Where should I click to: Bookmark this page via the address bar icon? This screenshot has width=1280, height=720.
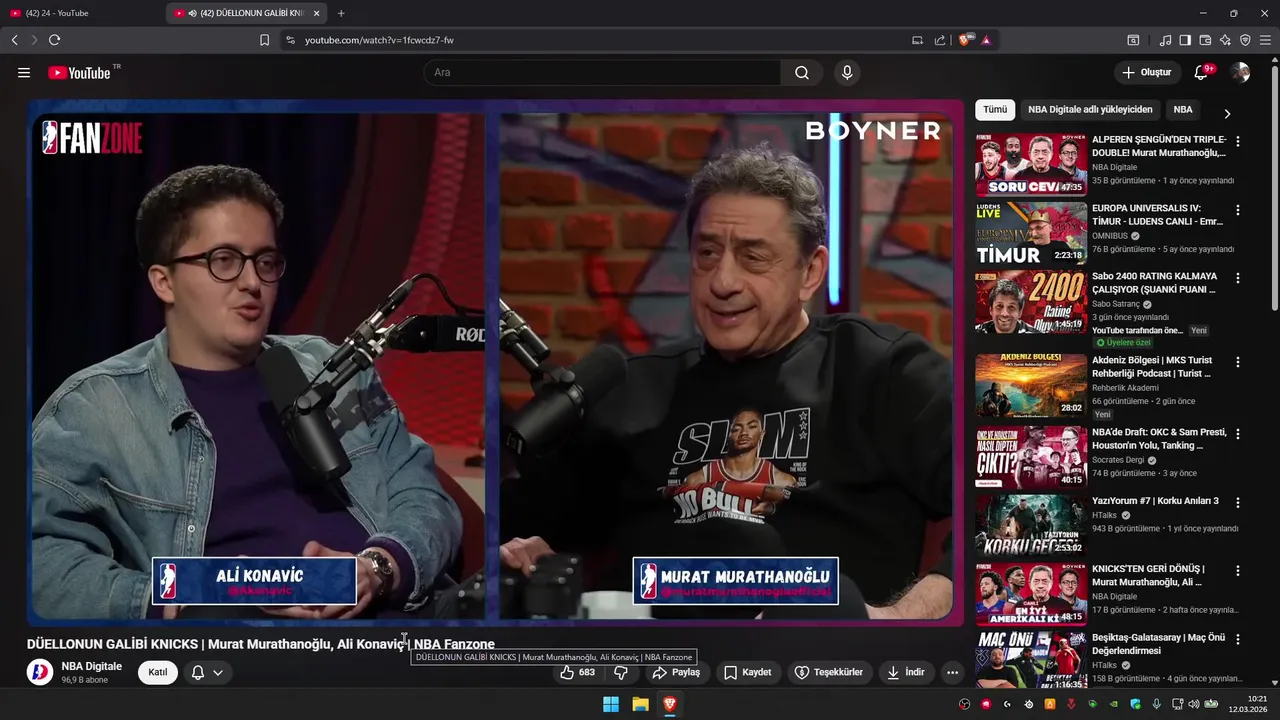pyautogui.click(x=264, y=40)
